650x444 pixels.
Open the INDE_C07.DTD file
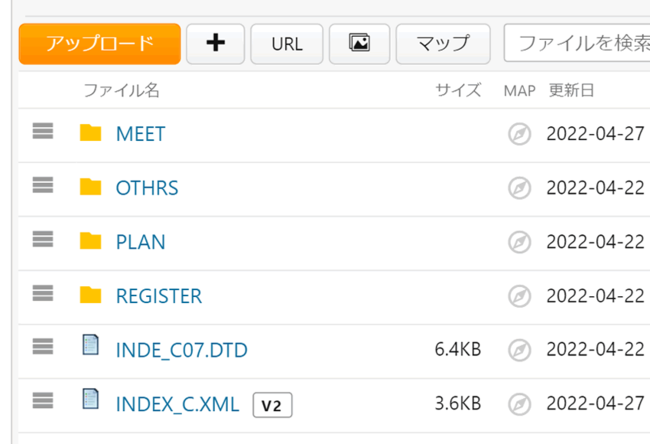(x=181, y=350)
